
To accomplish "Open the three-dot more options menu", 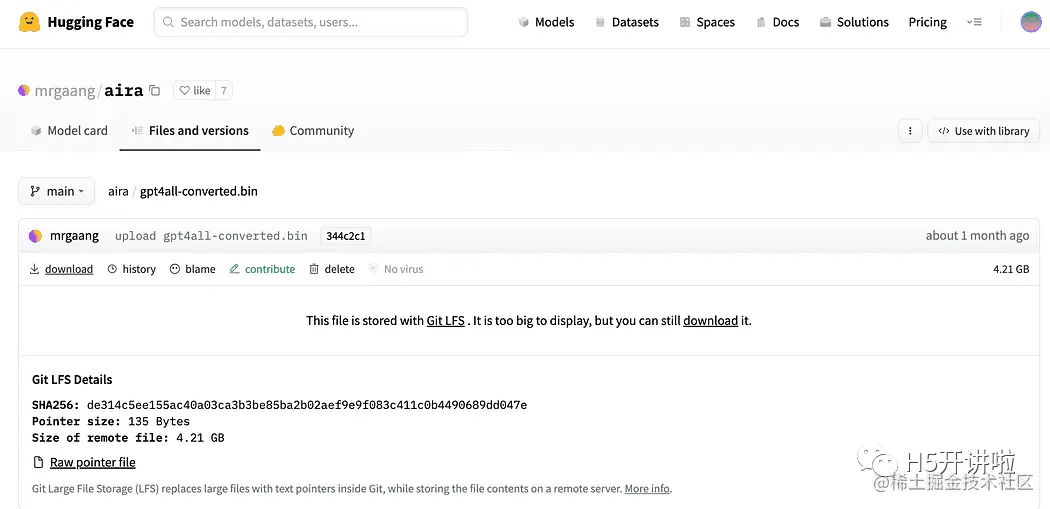I will point(909,131).
